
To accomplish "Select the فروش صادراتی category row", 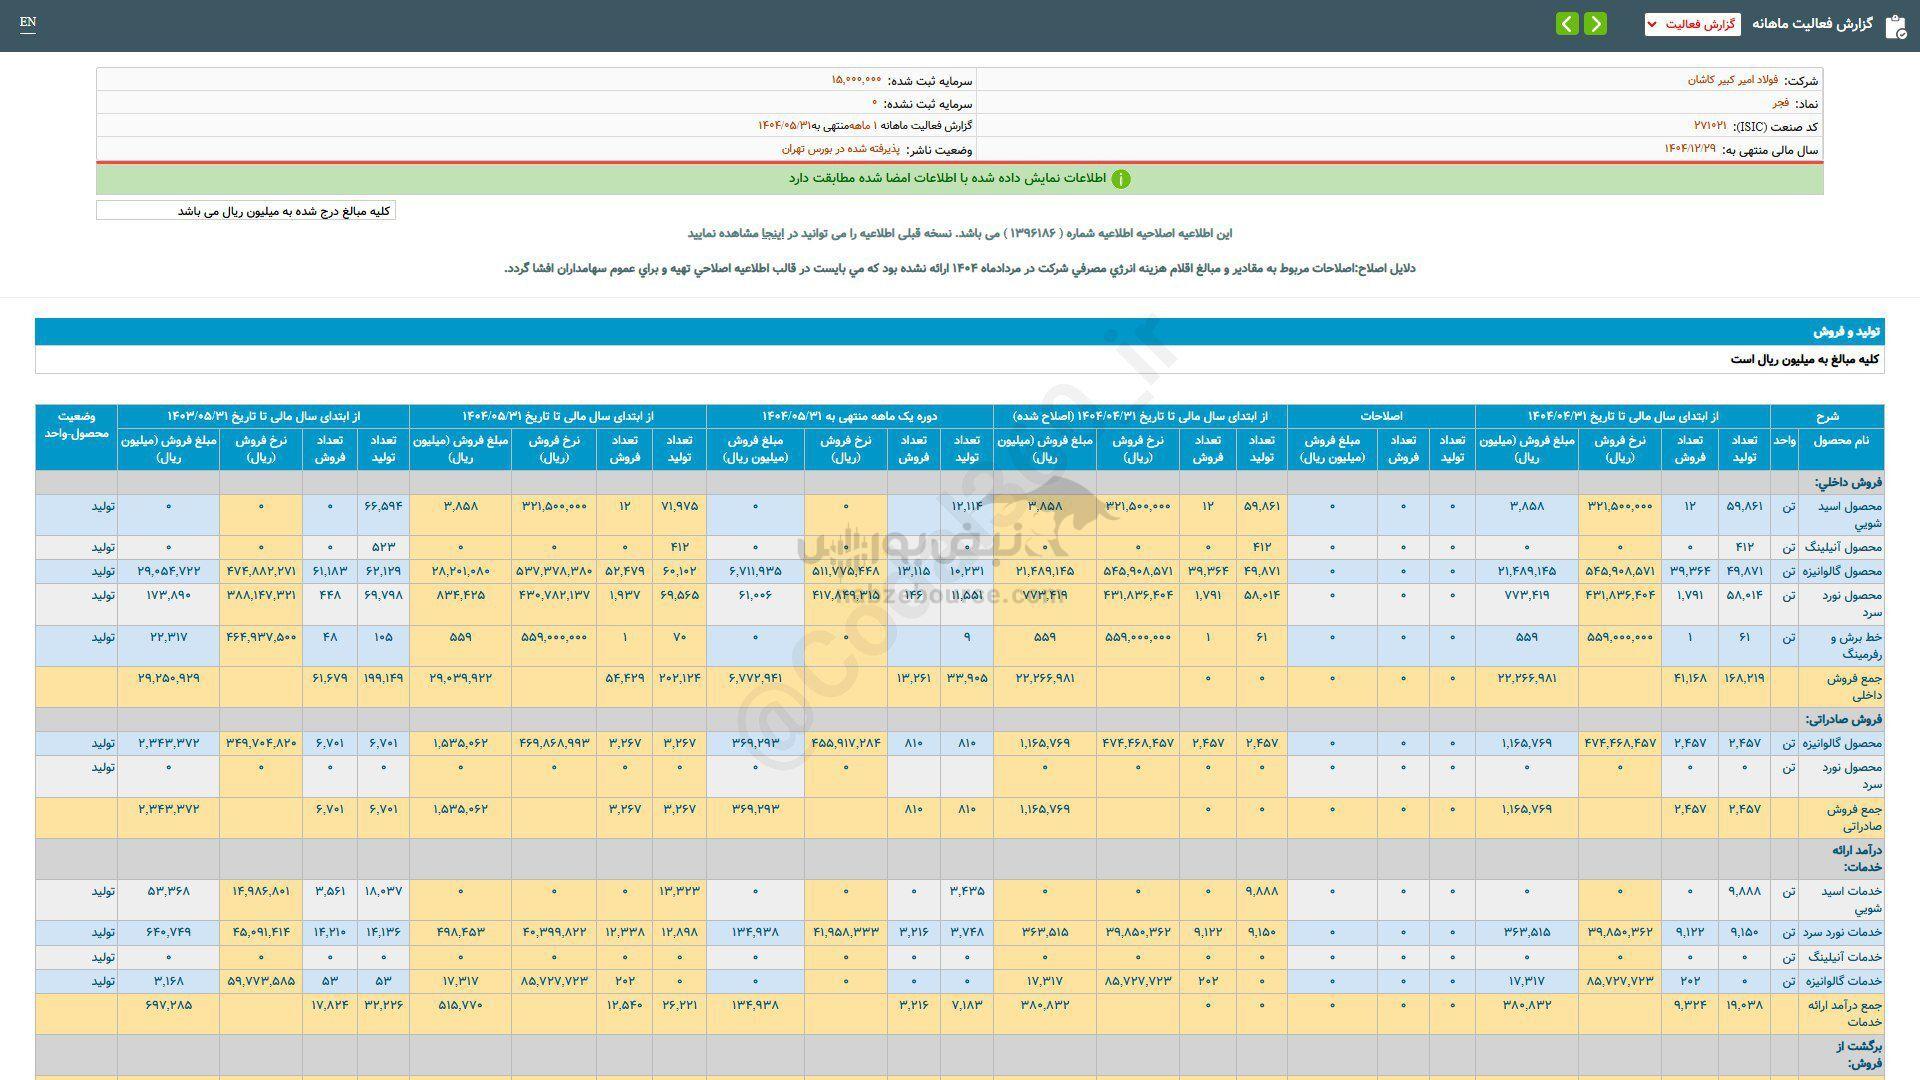I will pyautogui.click(x=1843, y=719).
